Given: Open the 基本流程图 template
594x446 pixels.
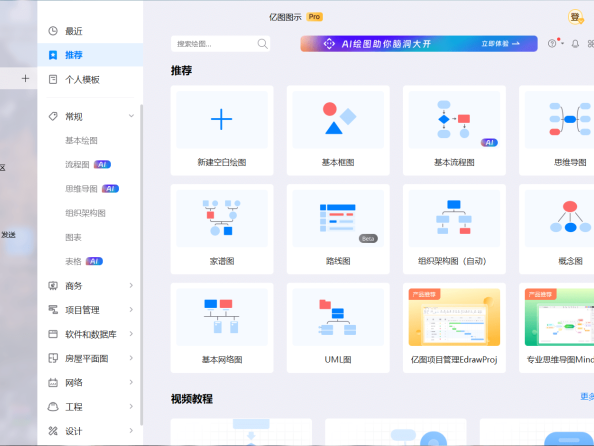Looking at the screenshot, I should (454, 130).
